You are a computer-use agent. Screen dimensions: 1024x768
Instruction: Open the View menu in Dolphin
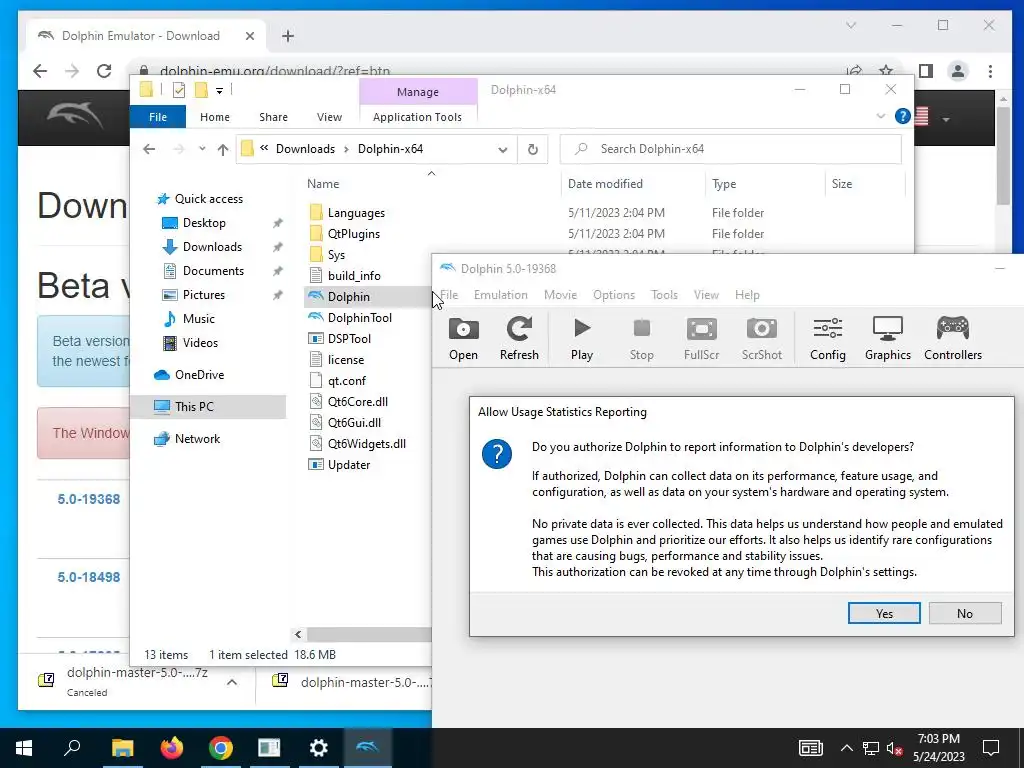coord(706,295)
